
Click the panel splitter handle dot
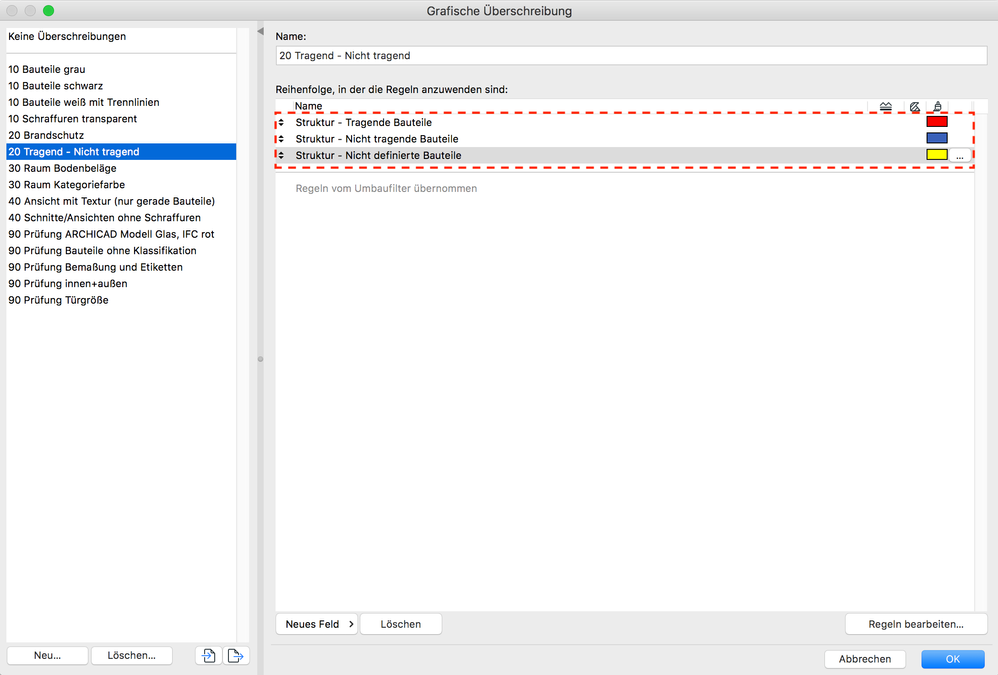pyautogui.click(x=260, y=359)
